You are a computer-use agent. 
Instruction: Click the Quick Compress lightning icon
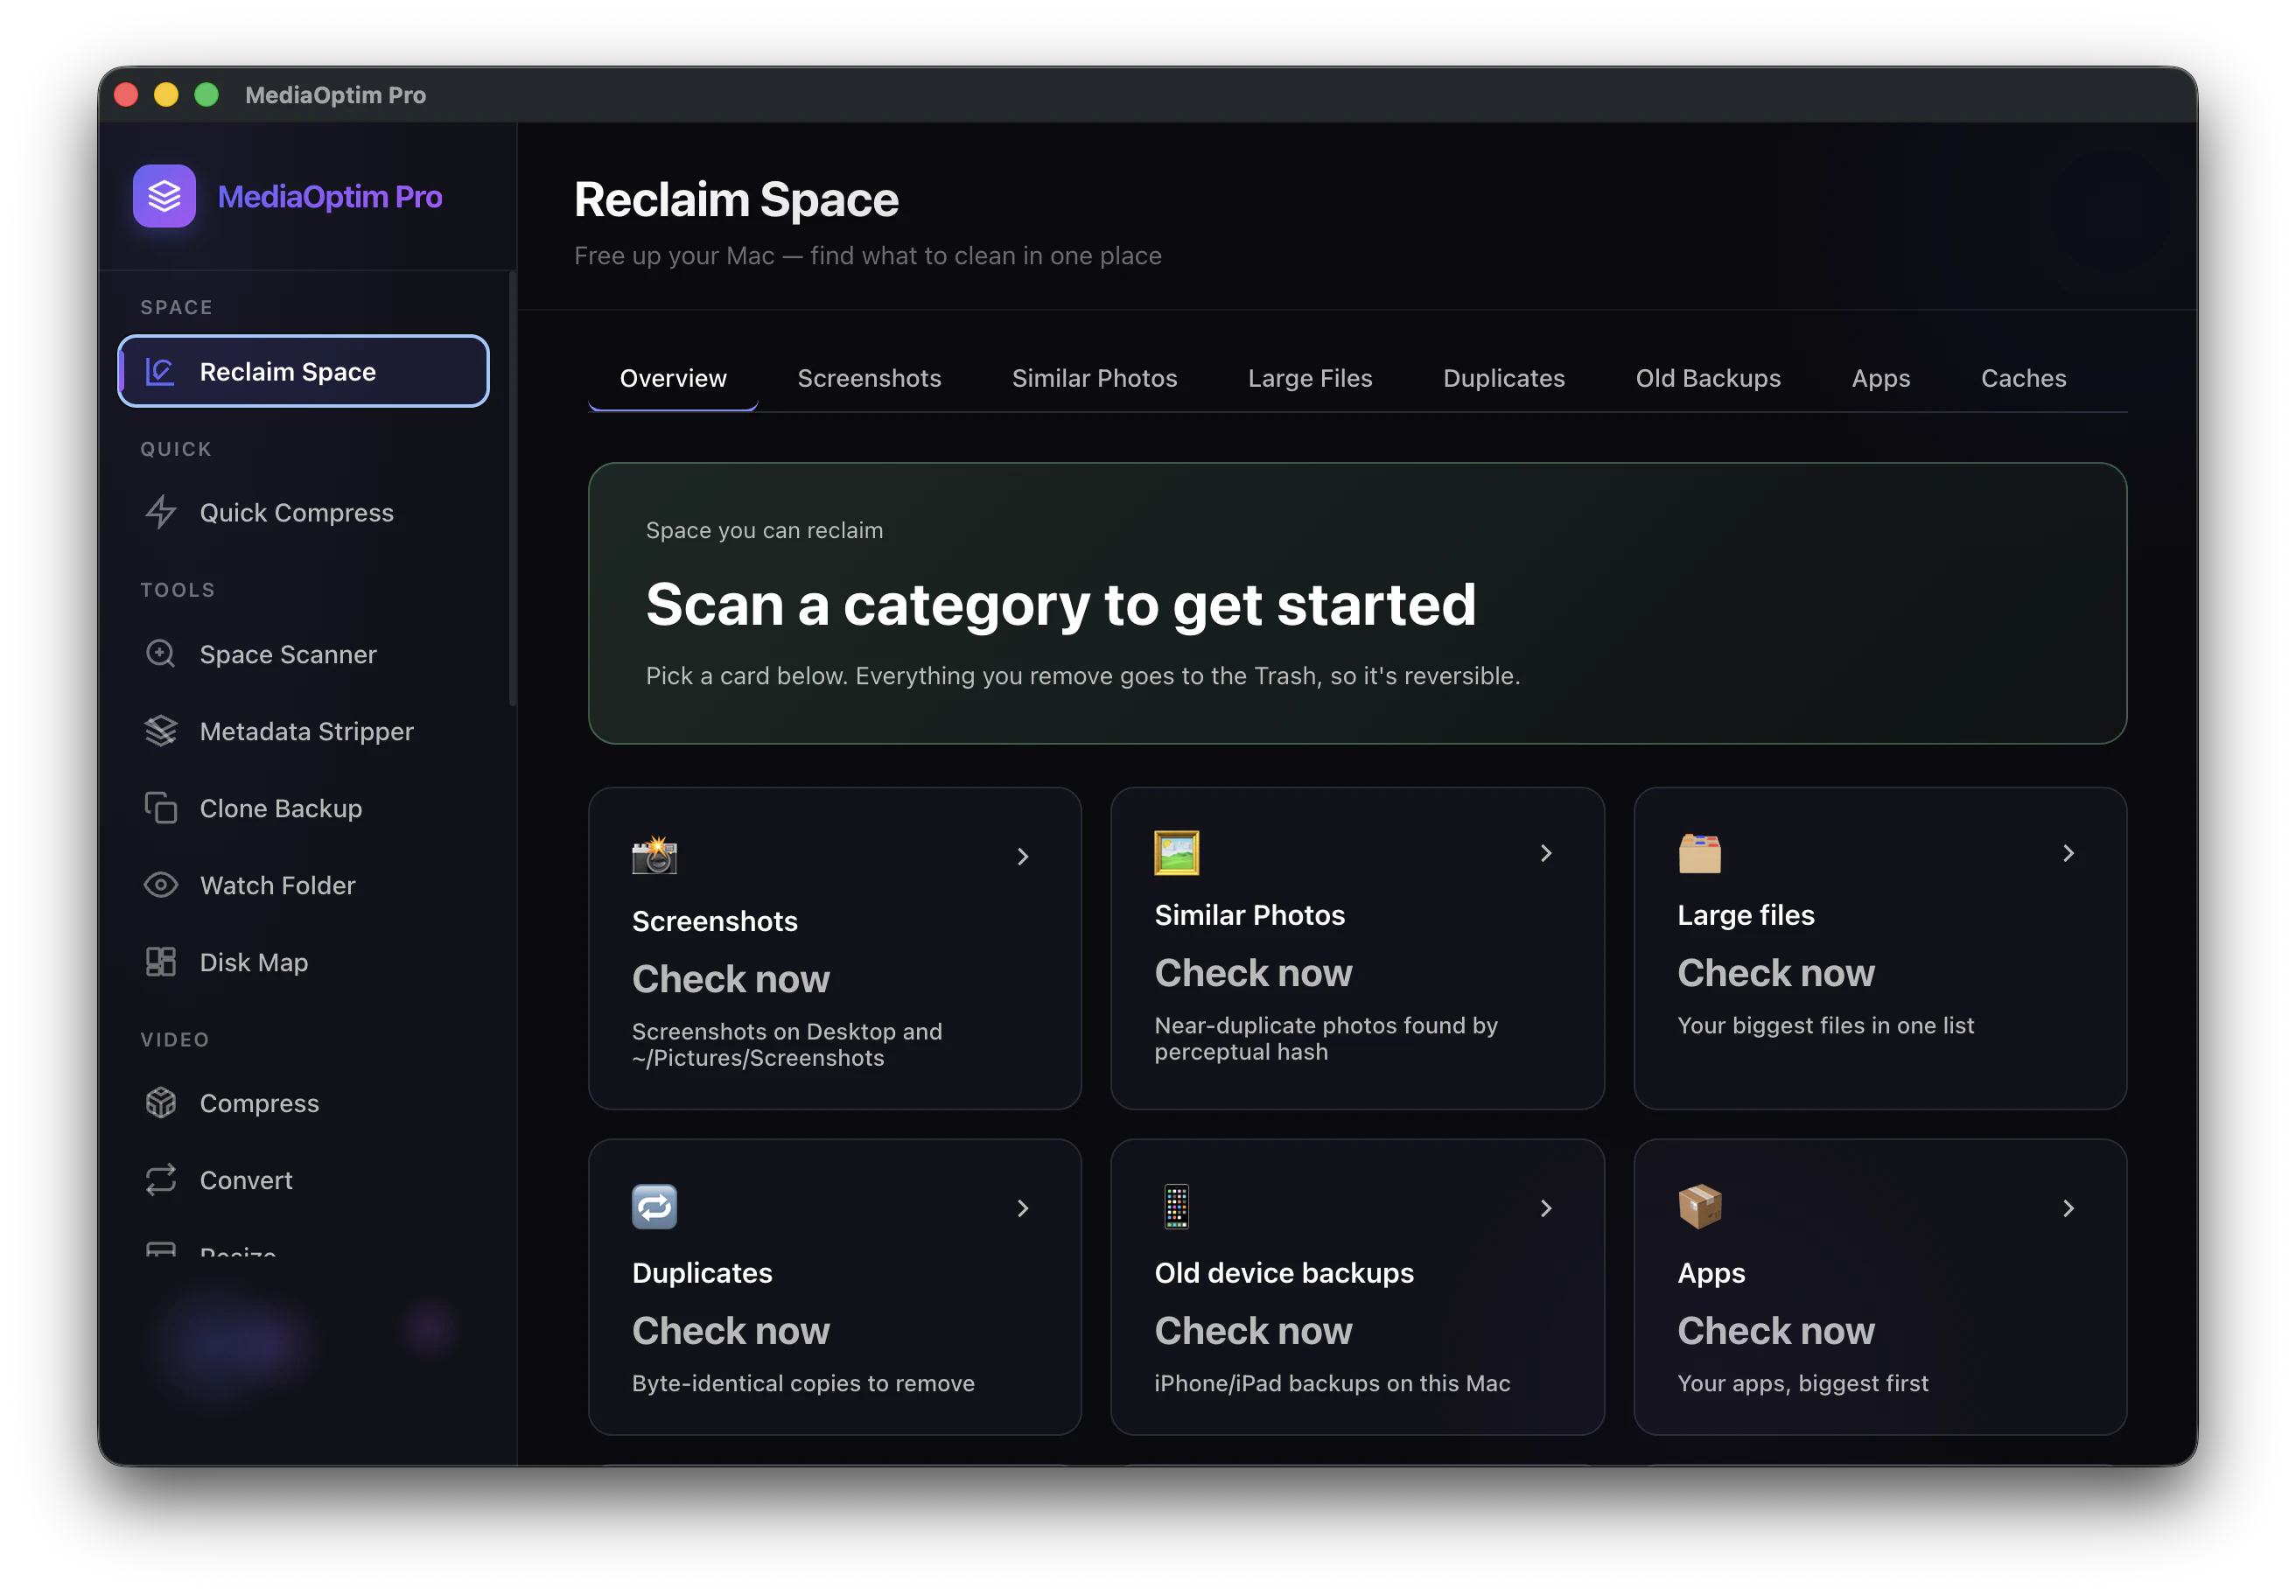pos(160,512)
